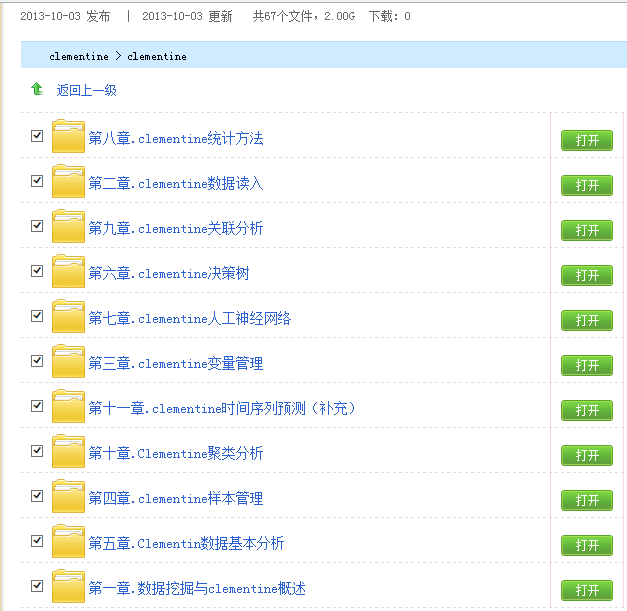This screenshot has width=627, height=611.
Task: Click folder icon for 第一章 数据挖掘概述
Action: [x=68, y=586]
